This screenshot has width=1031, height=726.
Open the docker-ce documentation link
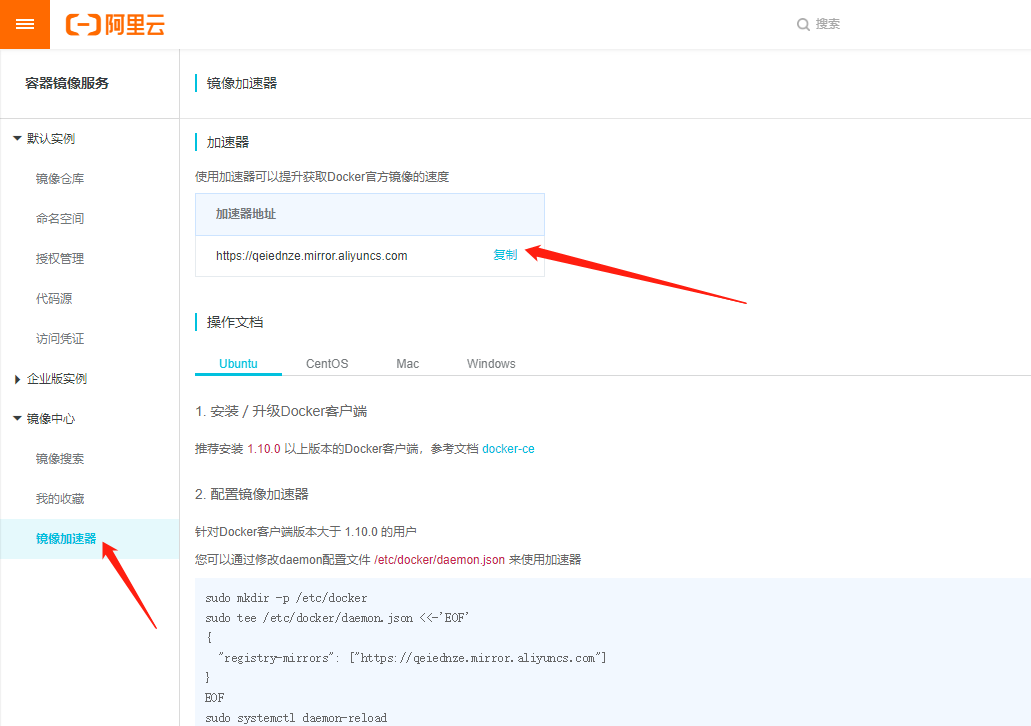coord(508,448)
